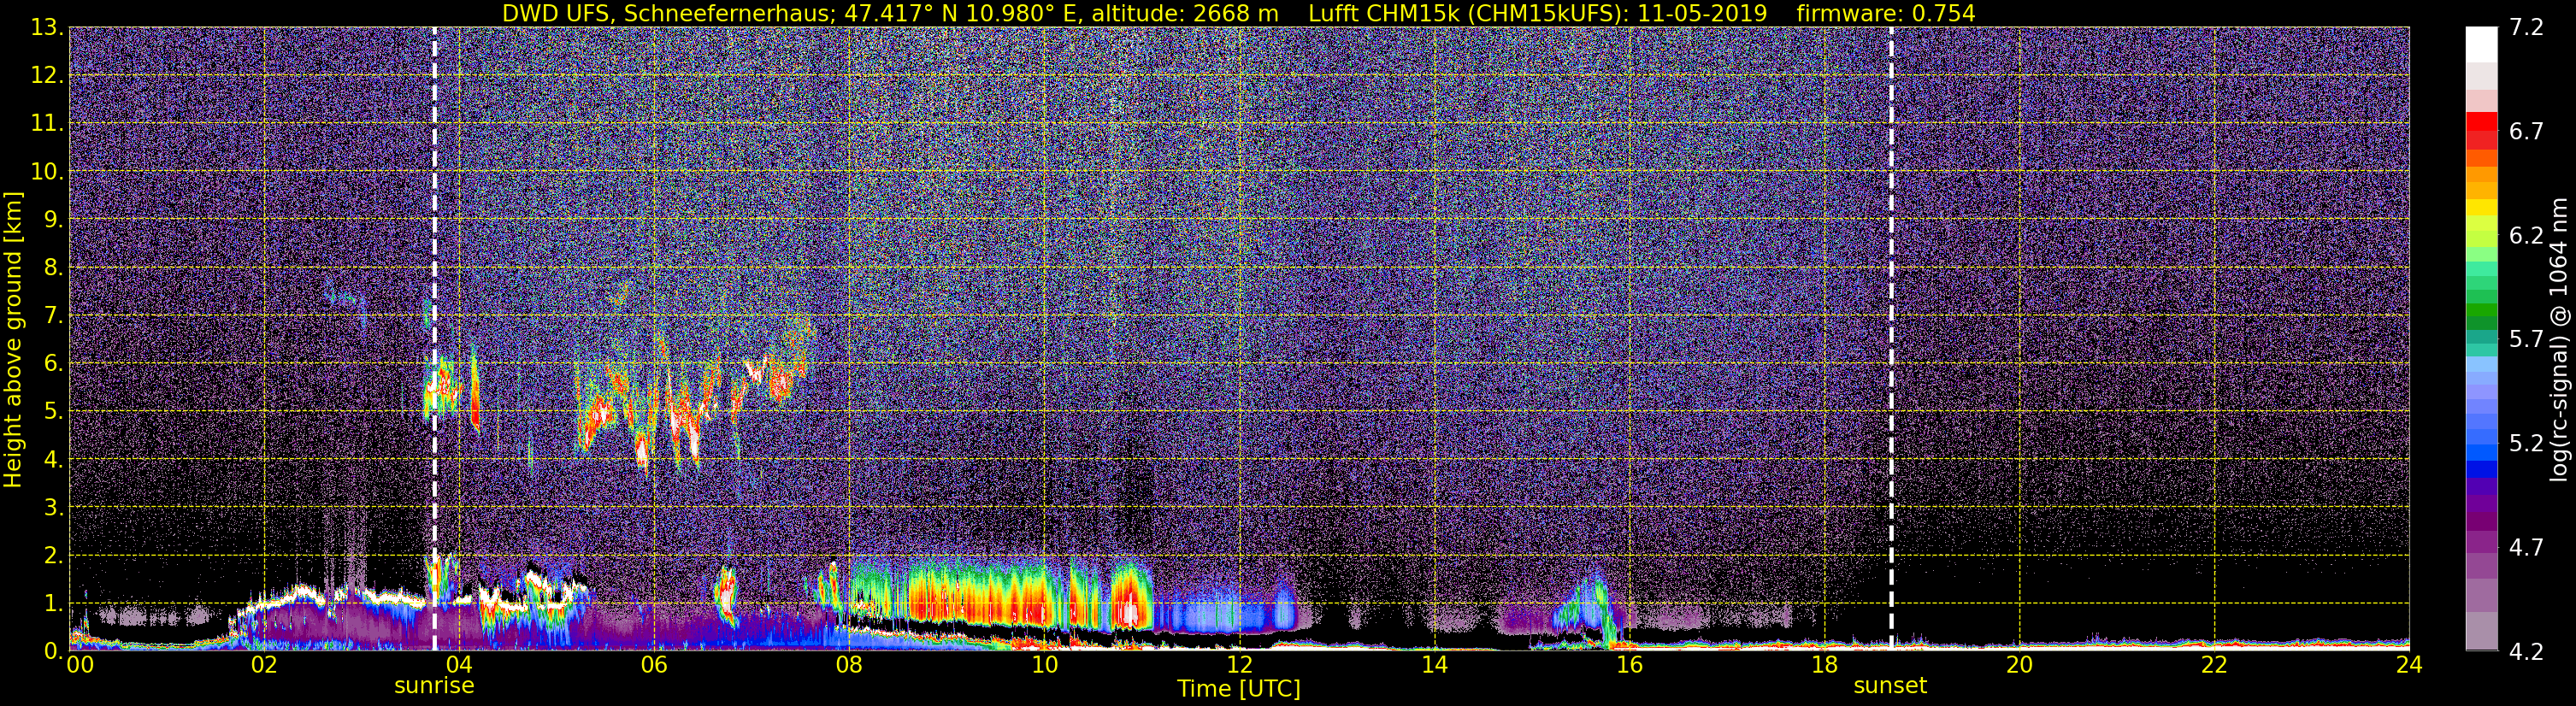This screenshot has width=2576, height=706.
Task: Click the 'sunset' label below the axis
Action: 1890,686
